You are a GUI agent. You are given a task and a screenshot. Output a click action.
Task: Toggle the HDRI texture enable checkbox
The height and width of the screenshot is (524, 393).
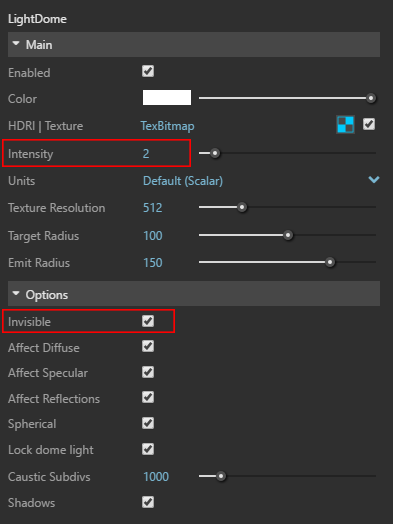coord(369,124)
